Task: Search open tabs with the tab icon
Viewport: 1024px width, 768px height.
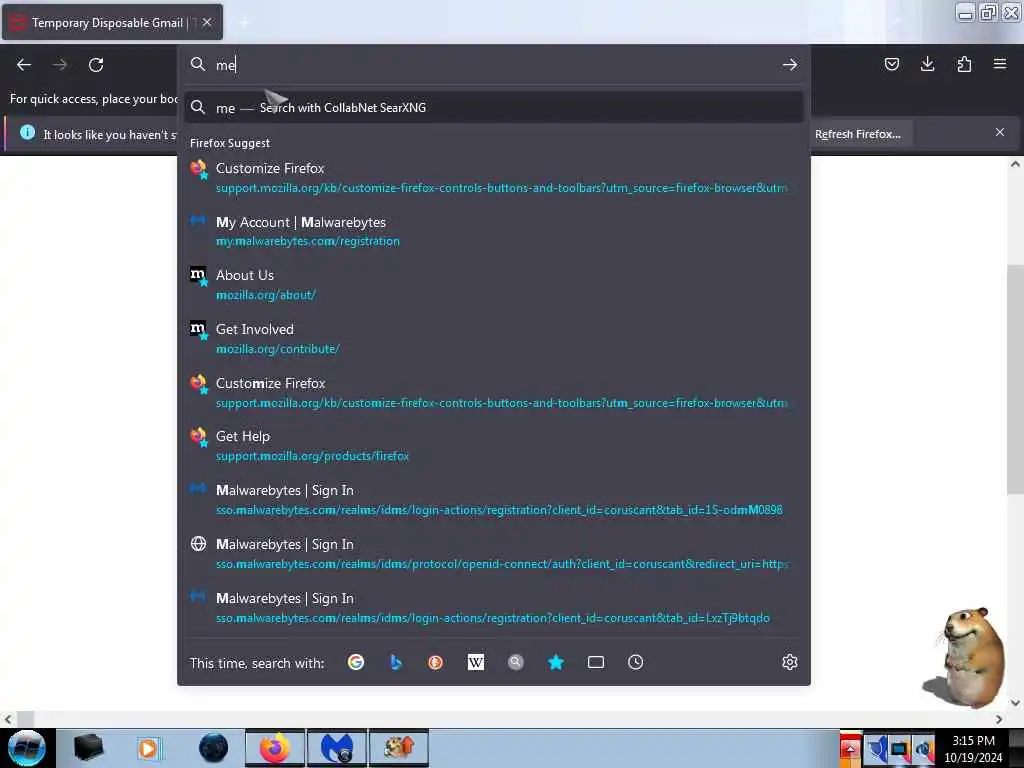Action: point(596,662)
